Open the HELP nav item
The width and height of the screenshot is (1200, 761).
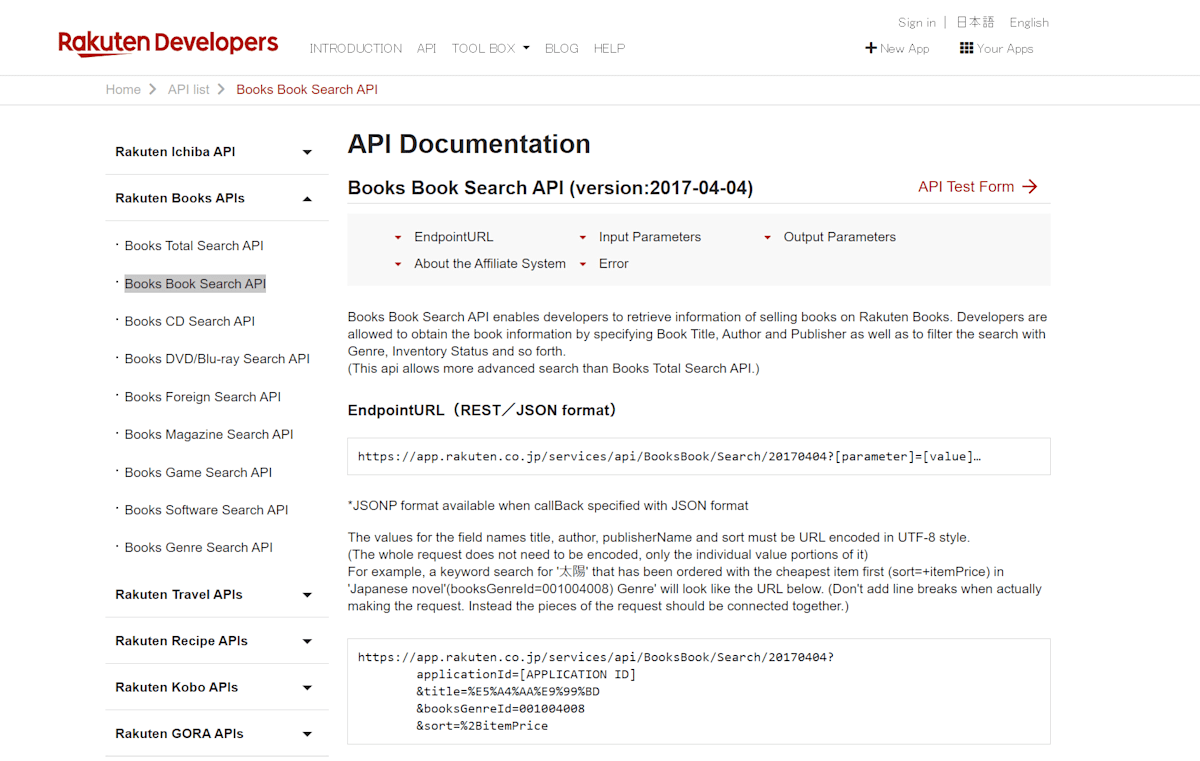coord(609,48)
